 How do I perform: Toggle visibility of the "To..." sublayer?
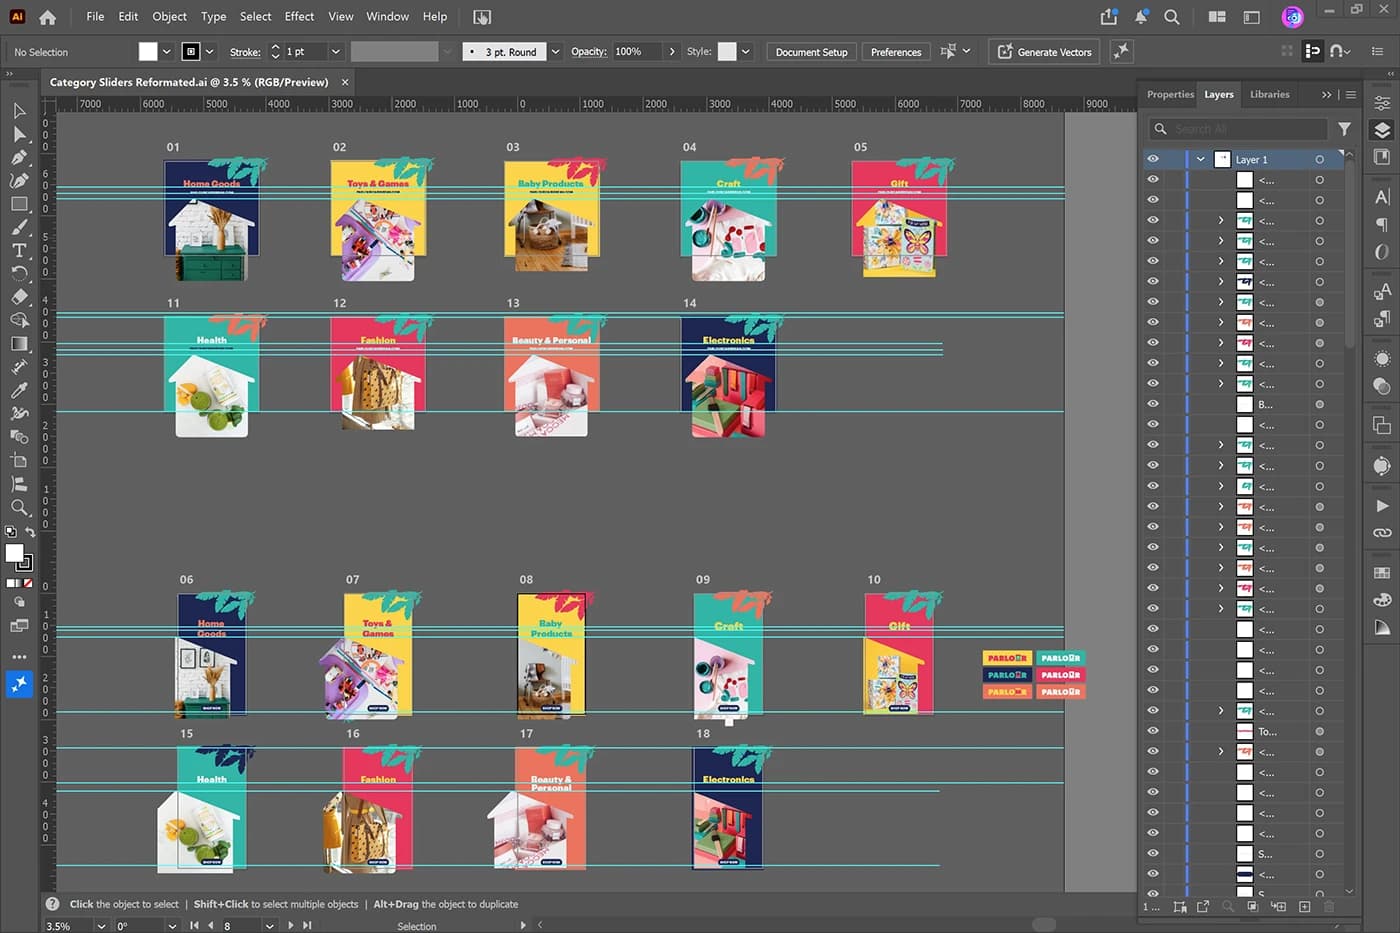[1153, 731]
